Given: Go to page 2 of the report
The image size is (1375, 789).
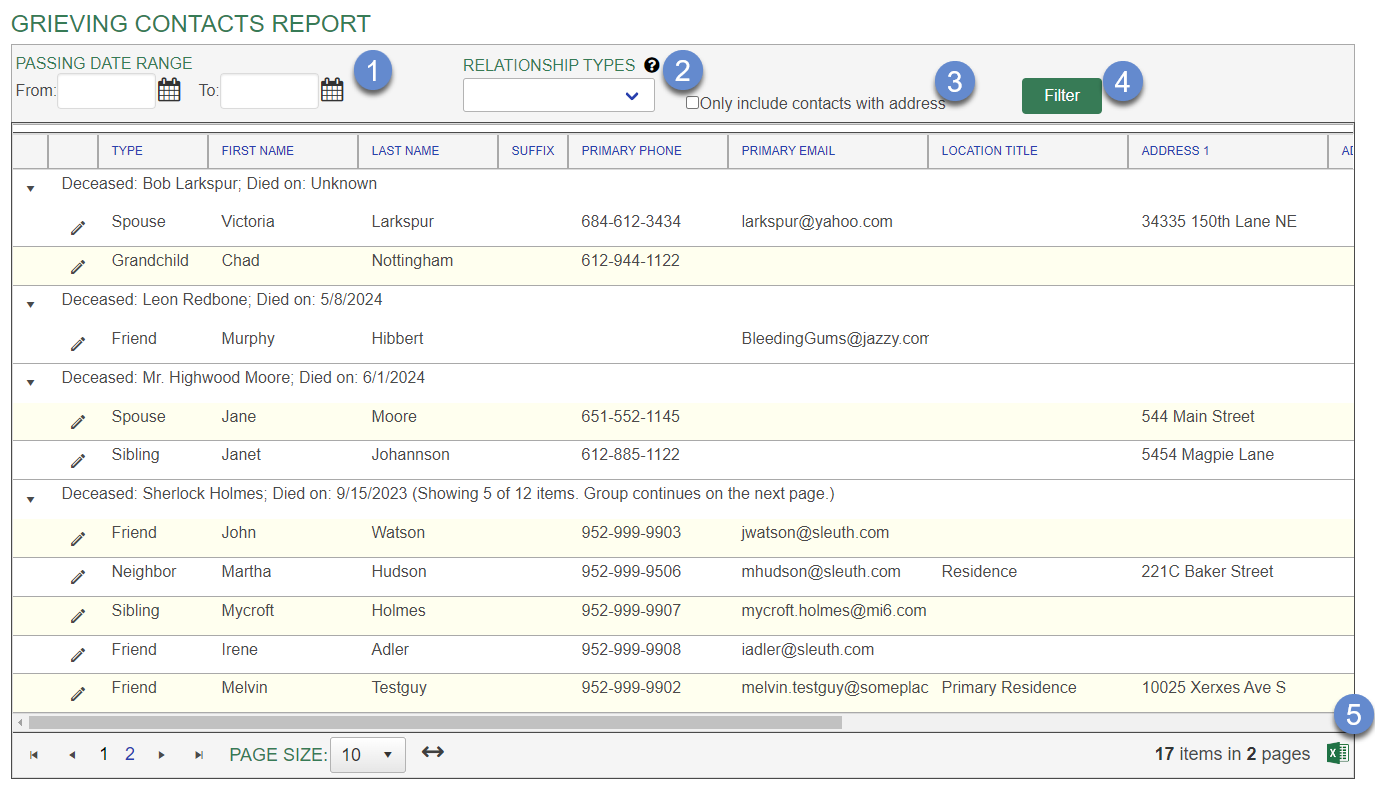Looking at the screenshot, I should [x=130, y=755].
